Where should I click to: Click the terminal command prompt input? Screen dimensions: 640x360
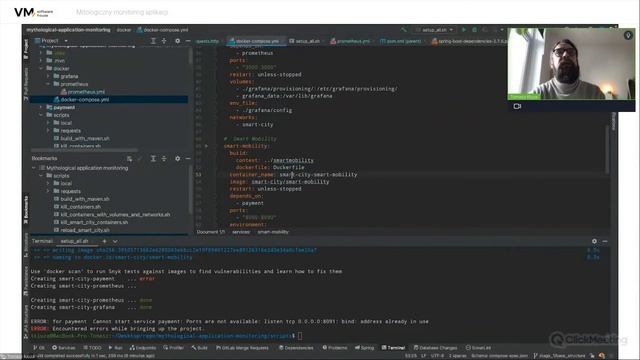coord(300,336)
